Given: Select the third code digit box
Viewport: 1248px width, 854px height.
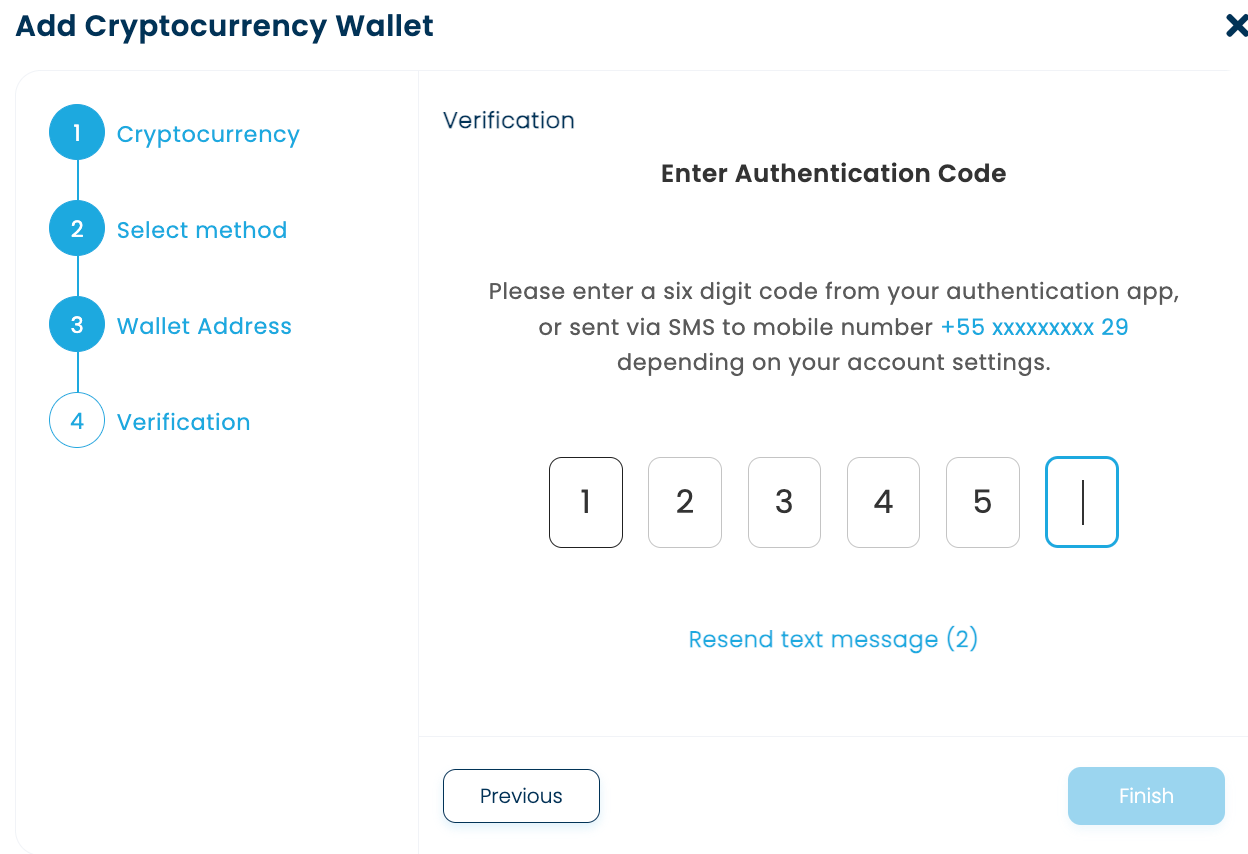Looking at the screenshot, I should (x=784, y=502).
